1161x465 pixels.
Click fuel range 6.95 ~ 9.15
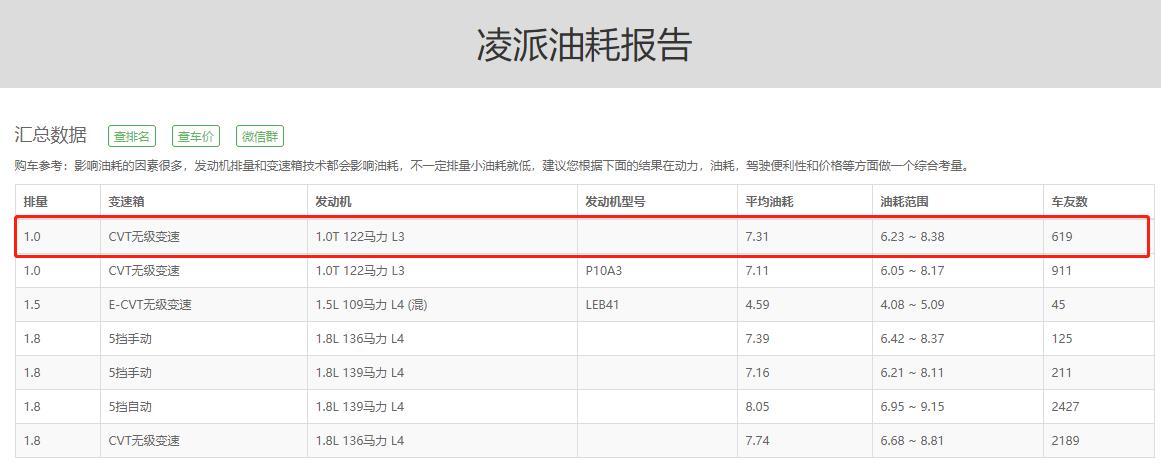pos(912,407)
